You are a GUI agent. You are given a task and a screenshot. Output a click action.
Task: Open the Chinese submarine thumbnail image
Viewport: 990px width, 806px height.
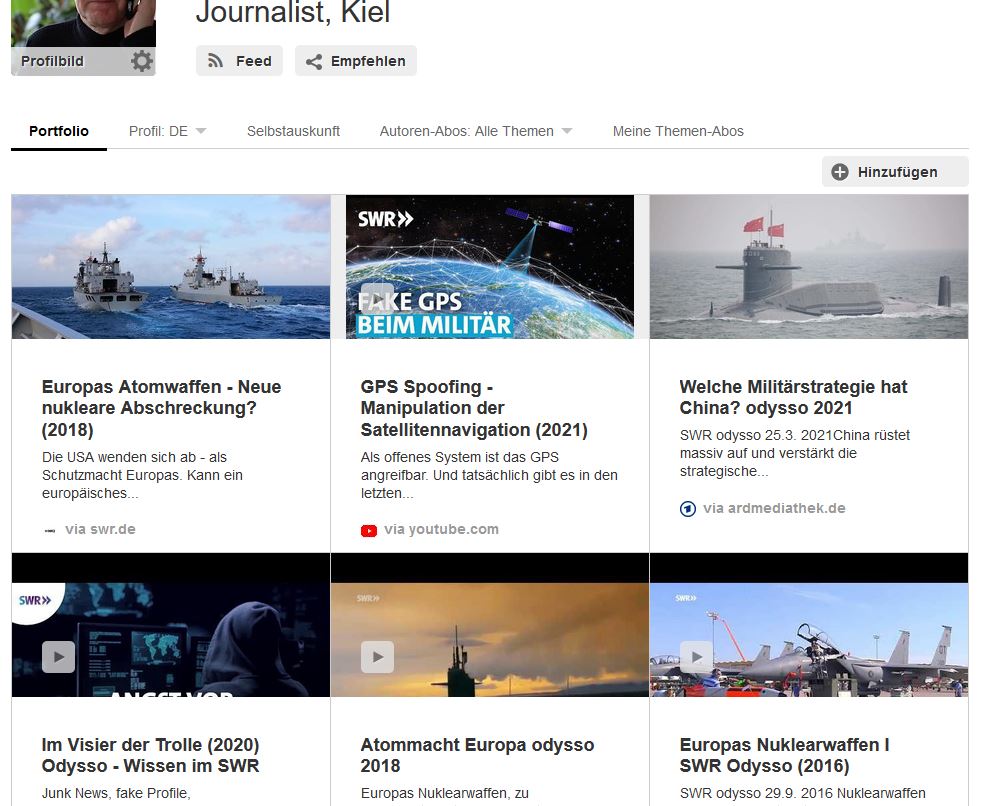pos(808,267)
